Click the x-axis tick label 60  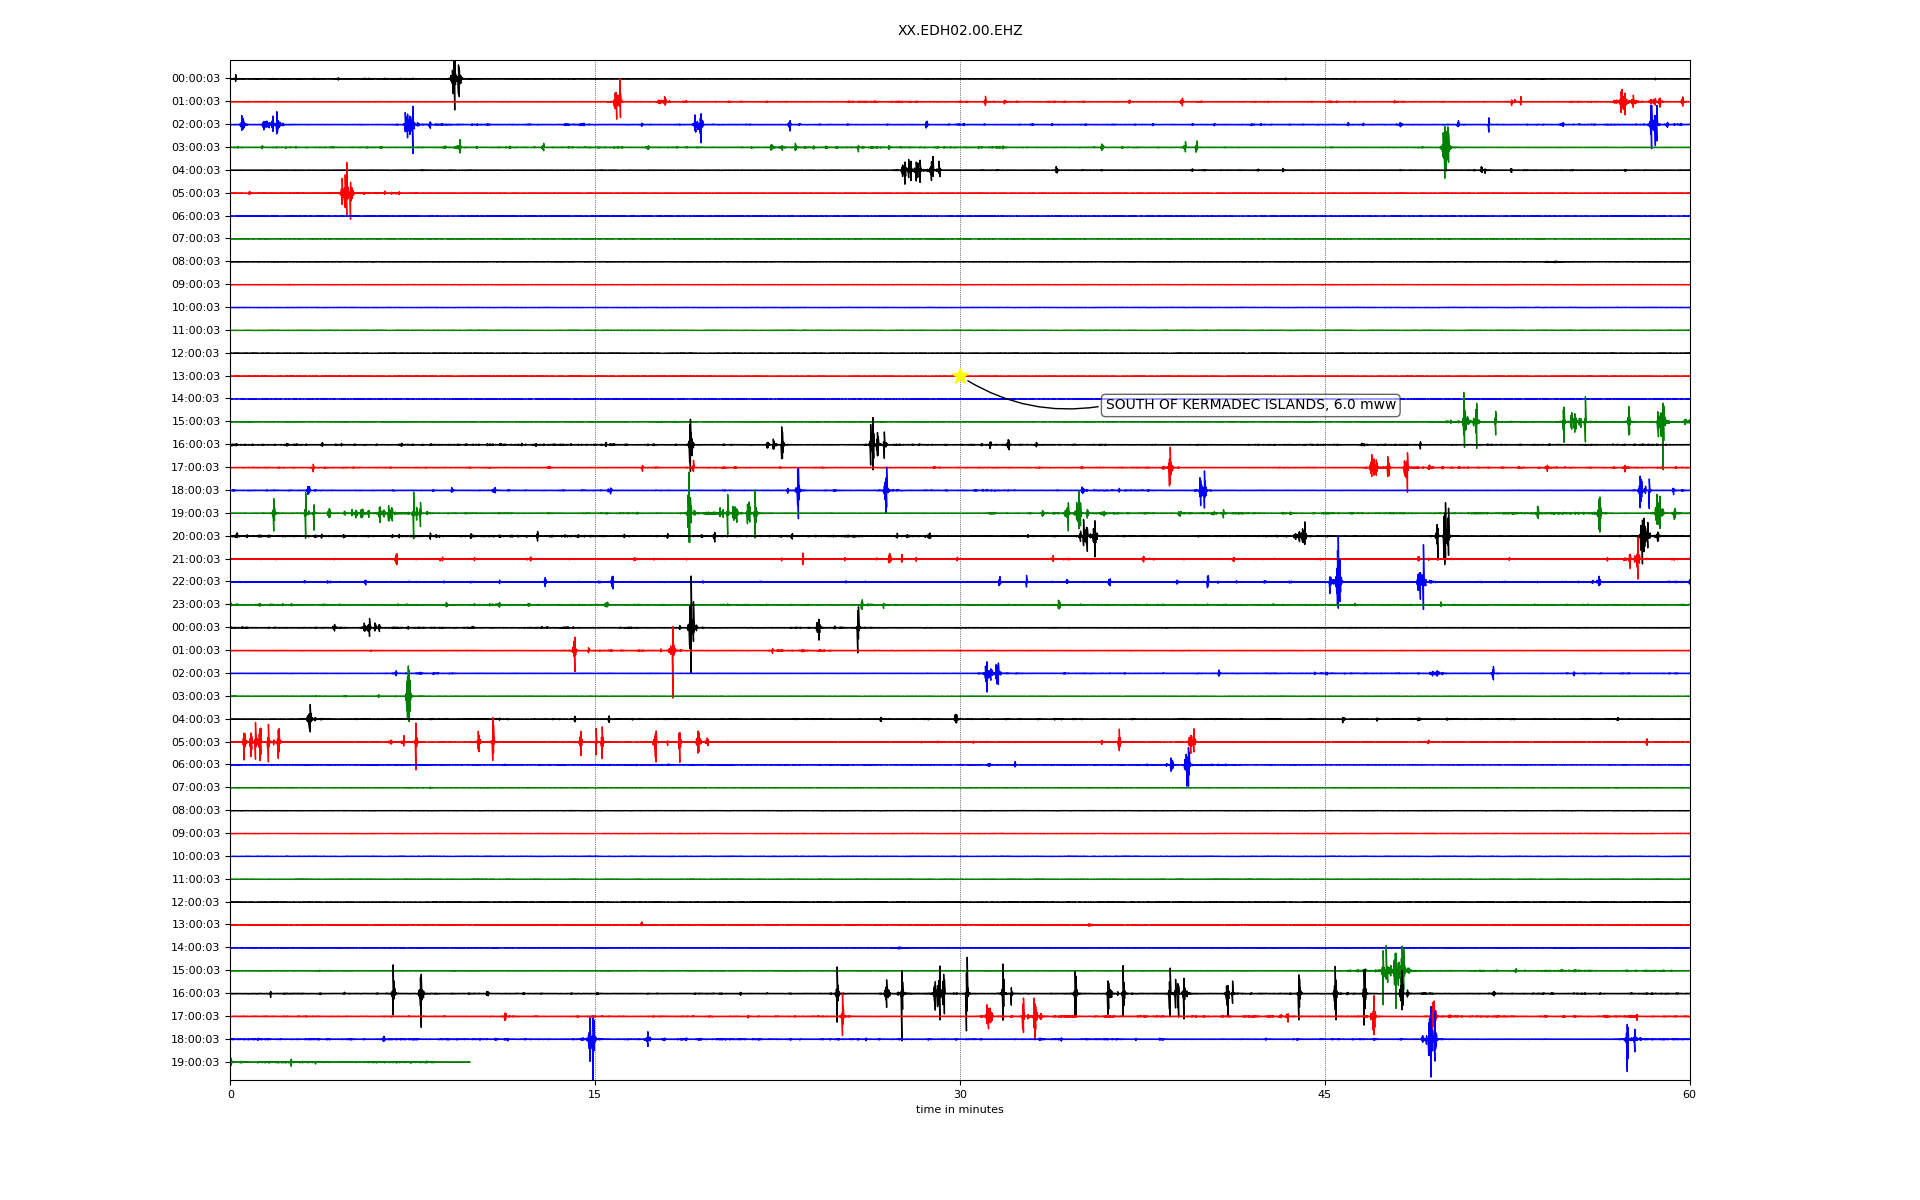tap(1689, 1094)
